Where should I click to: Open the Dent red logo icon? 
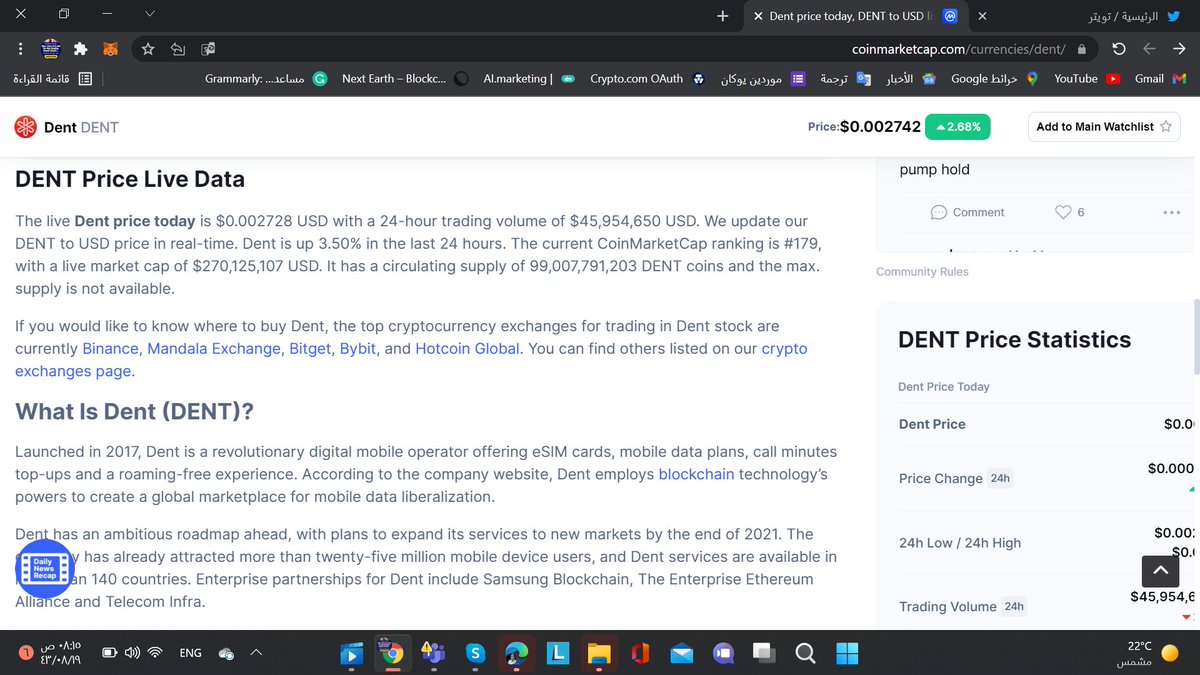click(x=26, y=127)
